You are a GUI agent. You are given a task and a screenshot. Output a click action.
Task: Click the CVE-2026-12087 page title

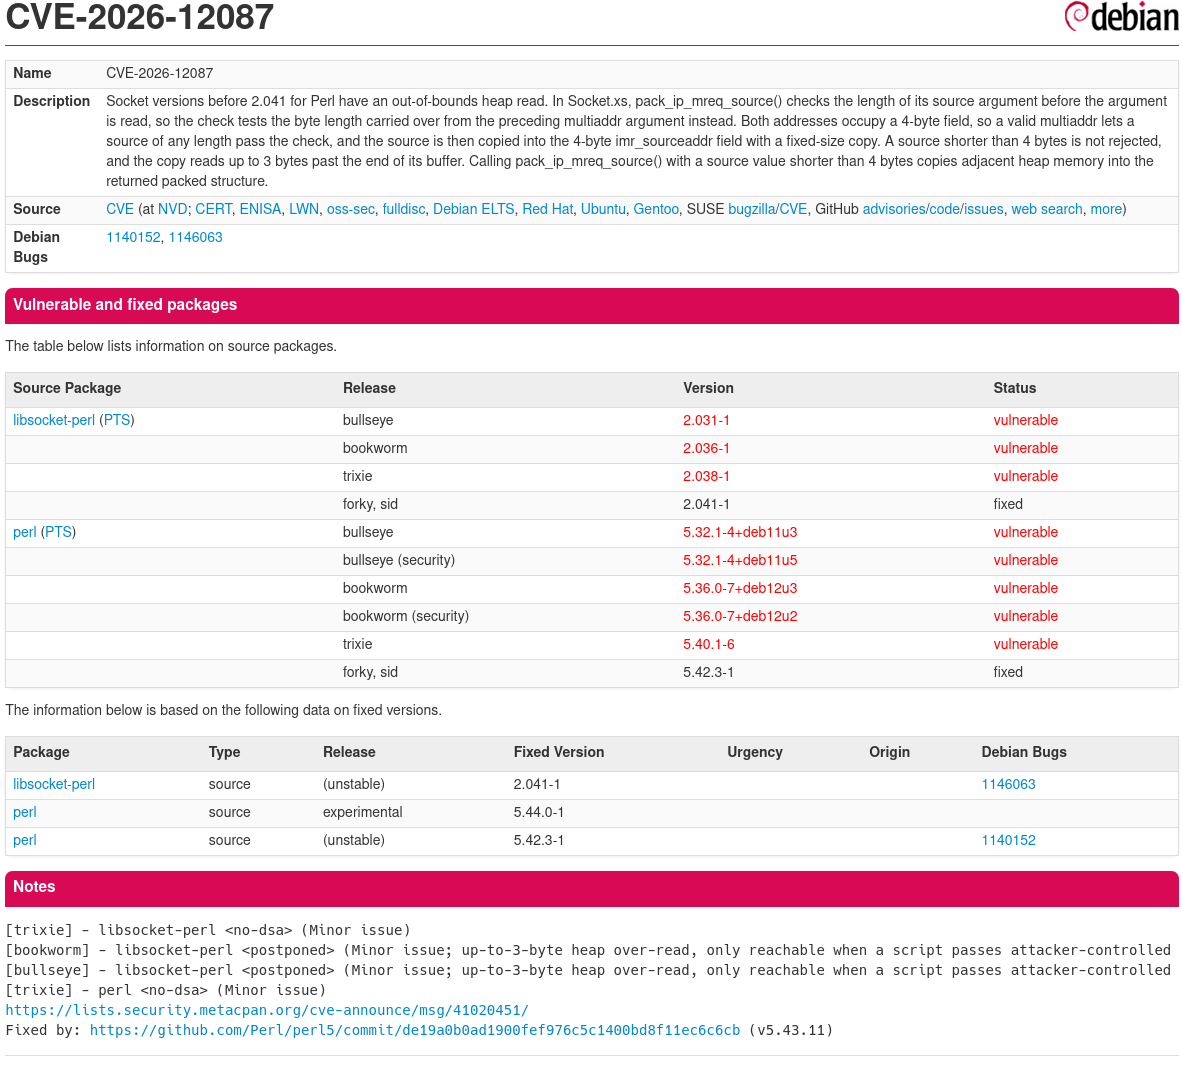pos(139,17)
